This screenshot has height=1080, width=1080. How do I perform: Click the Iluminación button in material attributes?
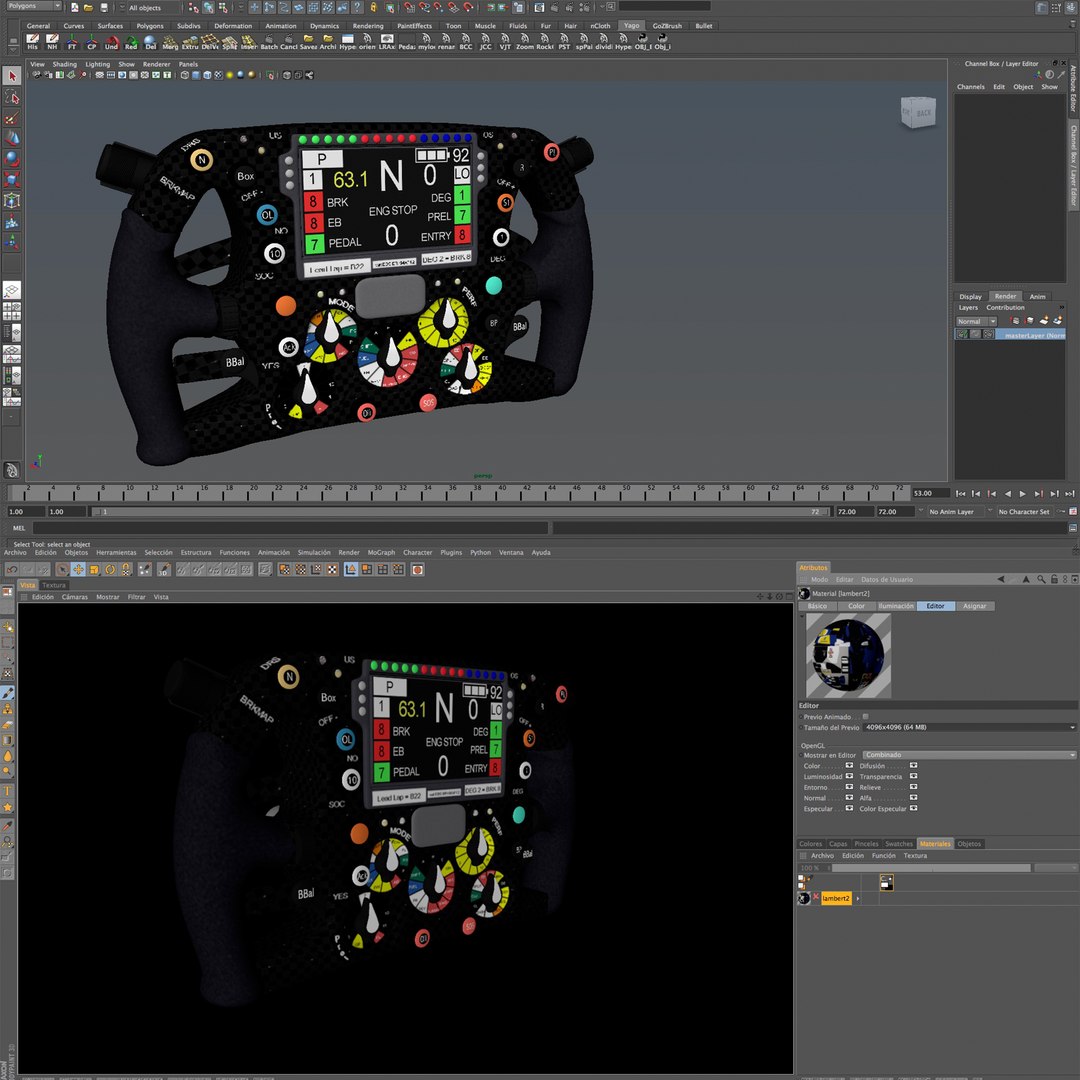(x=895, y=606)
